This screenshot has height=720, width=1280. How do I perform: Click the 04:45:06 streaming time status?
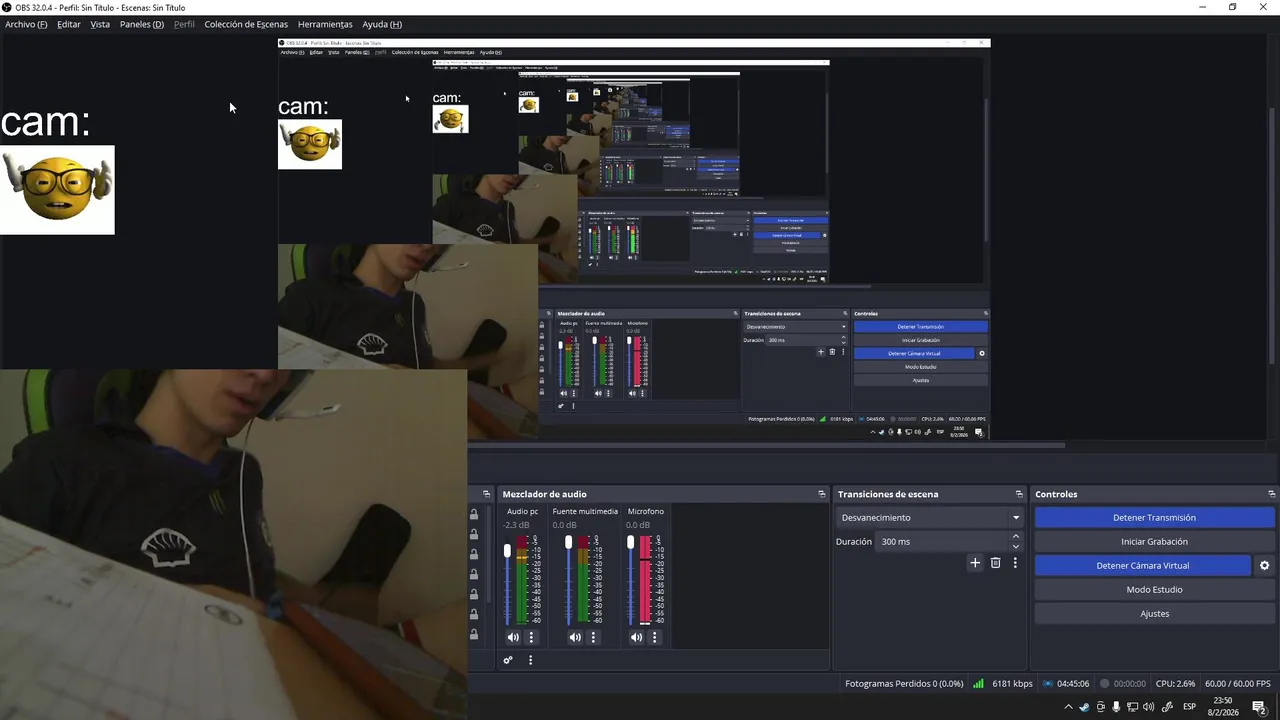(1073, 684)
